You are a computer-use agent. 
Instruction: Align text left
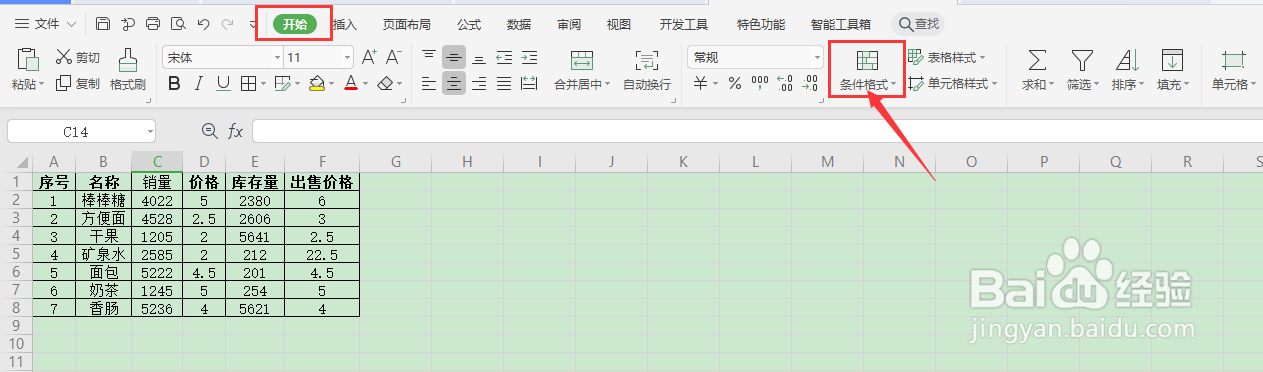(429, 84)
